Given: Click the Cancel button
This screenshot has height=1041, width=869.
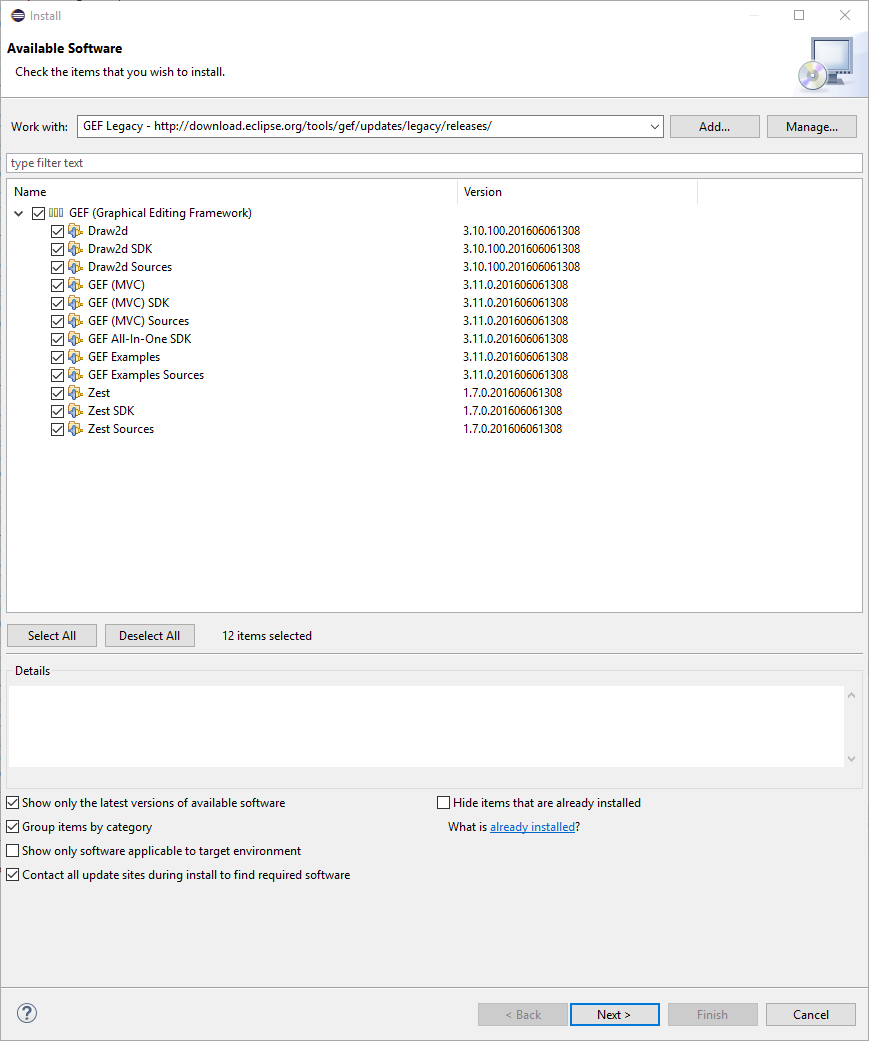Looking at the screenshot, I should pyautogui.click(x=811, y=1014).
